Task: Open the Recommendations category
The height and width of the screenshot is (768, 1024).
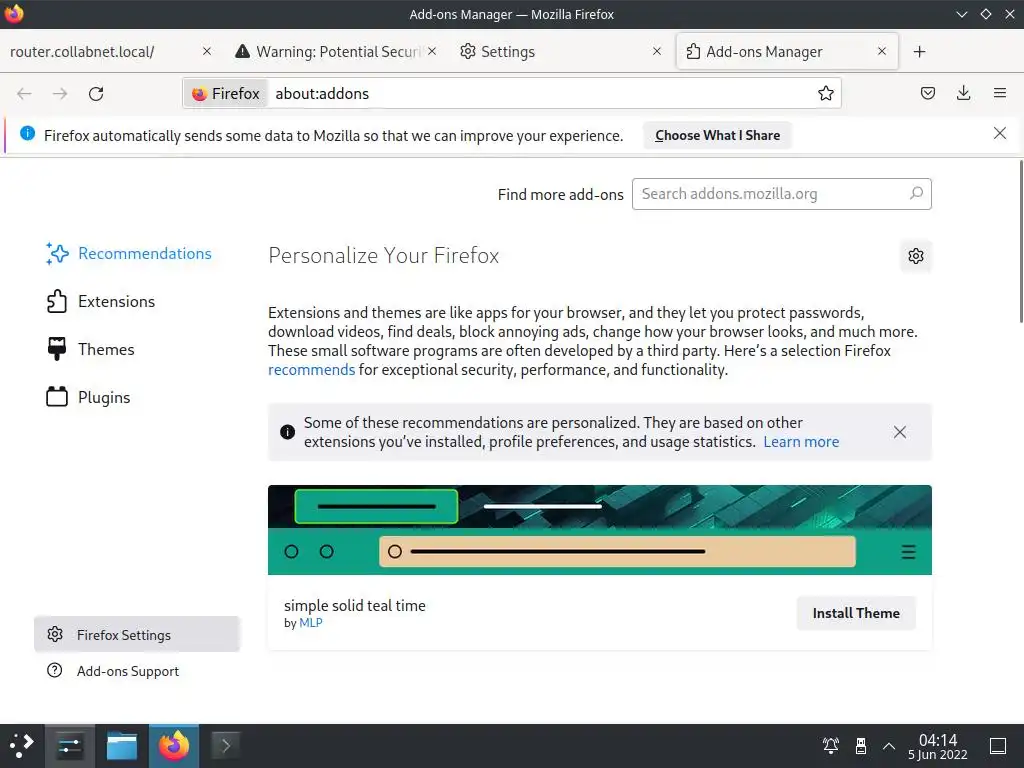Action: click(129, 253)
